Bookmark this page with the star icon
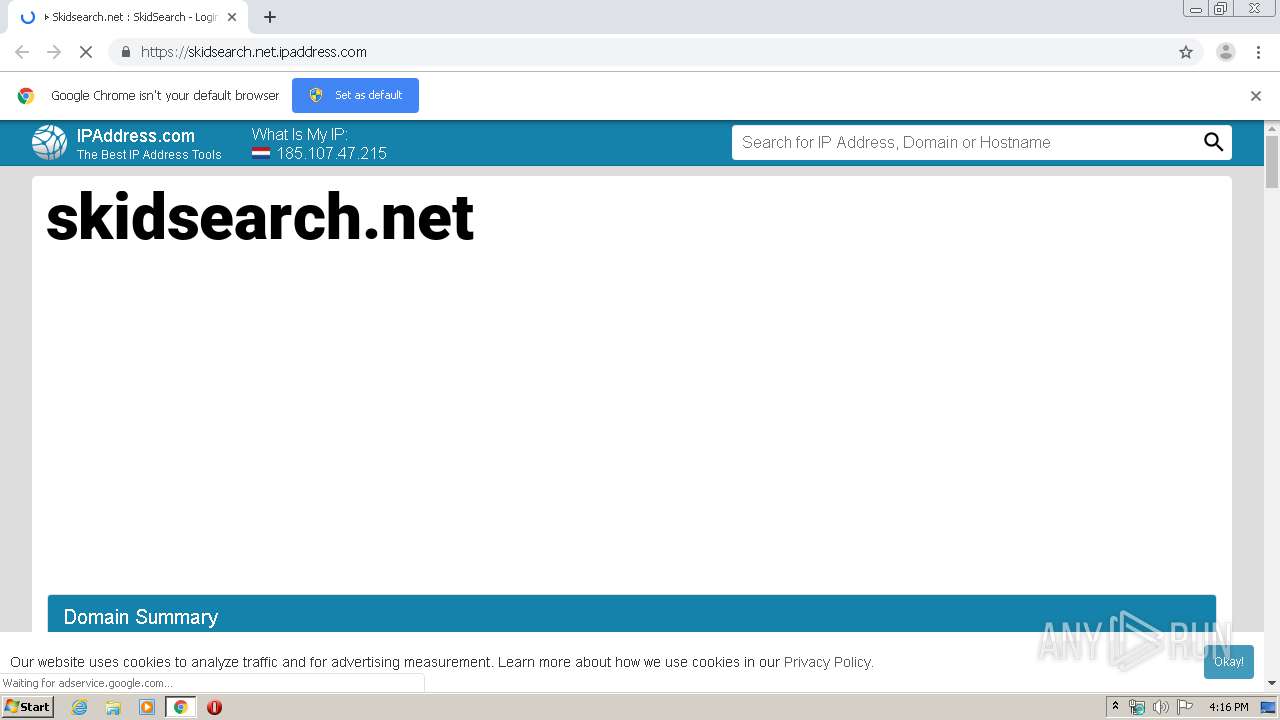1280x720 pixels. (x=1186, y=52)
